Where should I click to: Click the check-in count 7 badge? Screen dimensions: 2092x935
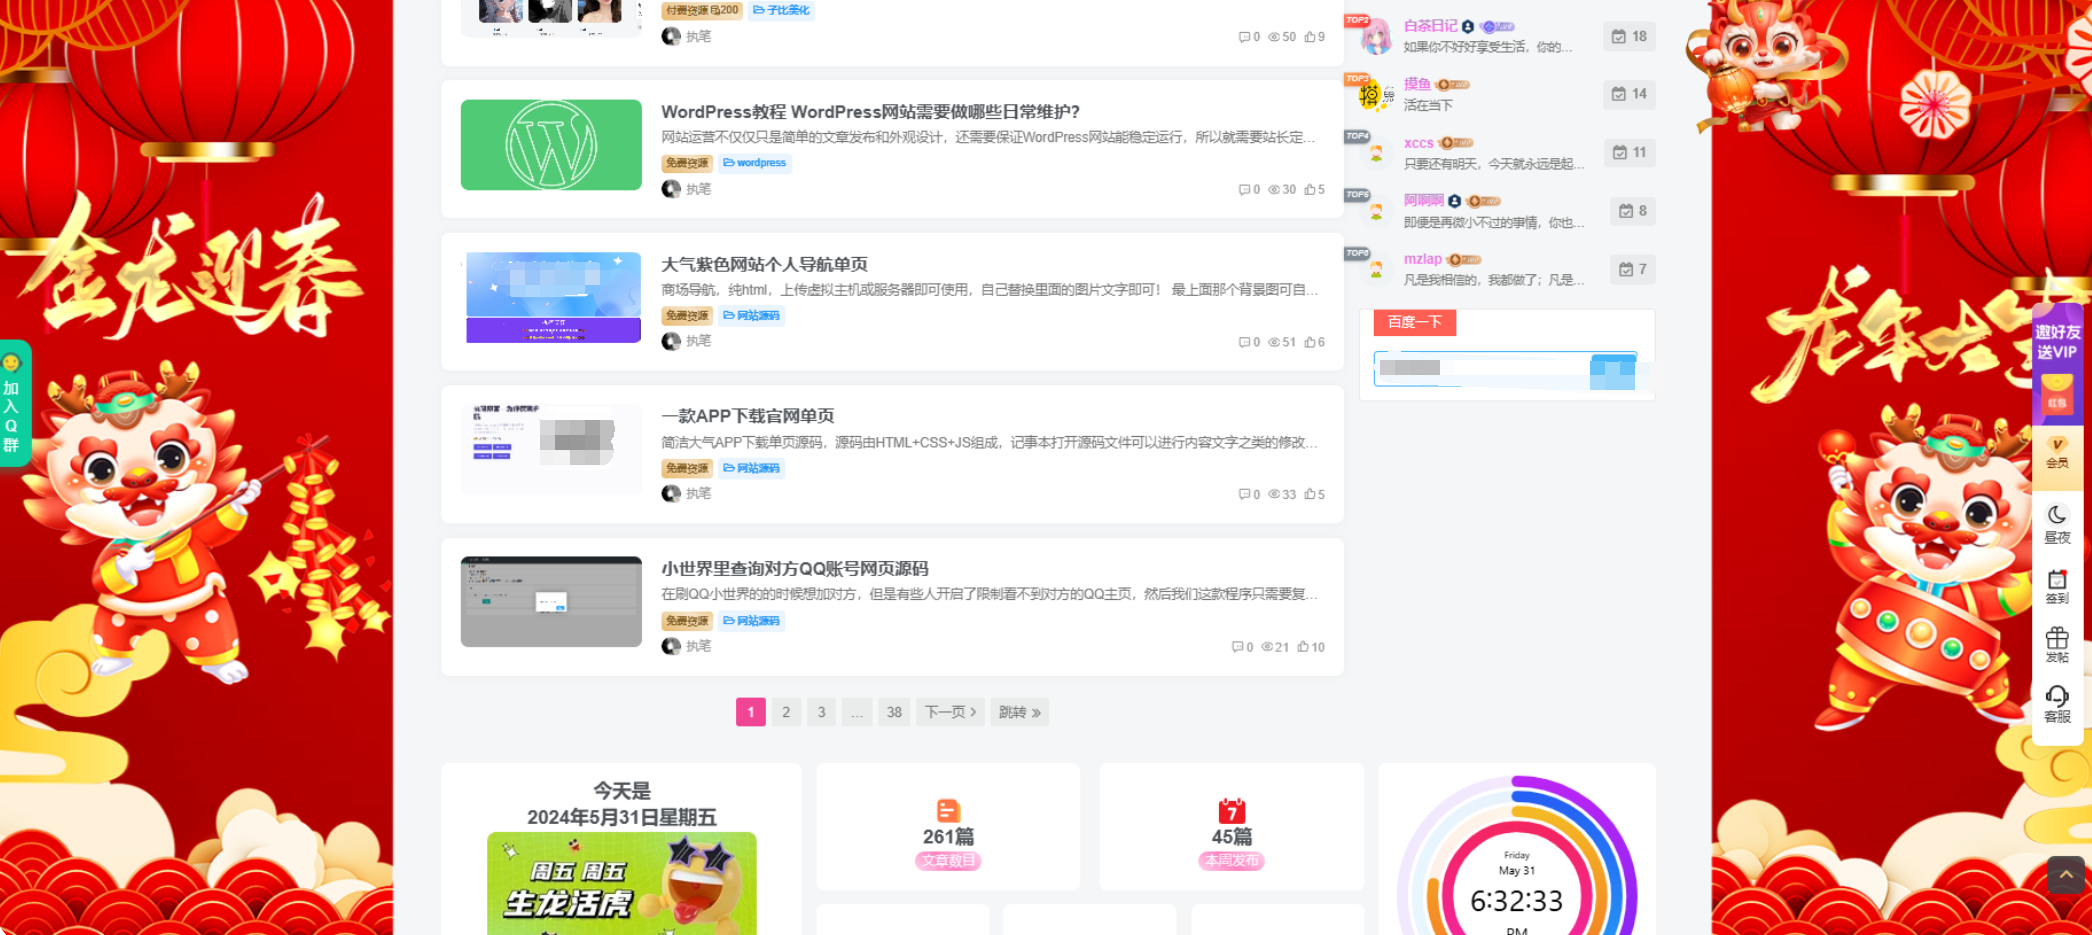[x=1632, y=269]
